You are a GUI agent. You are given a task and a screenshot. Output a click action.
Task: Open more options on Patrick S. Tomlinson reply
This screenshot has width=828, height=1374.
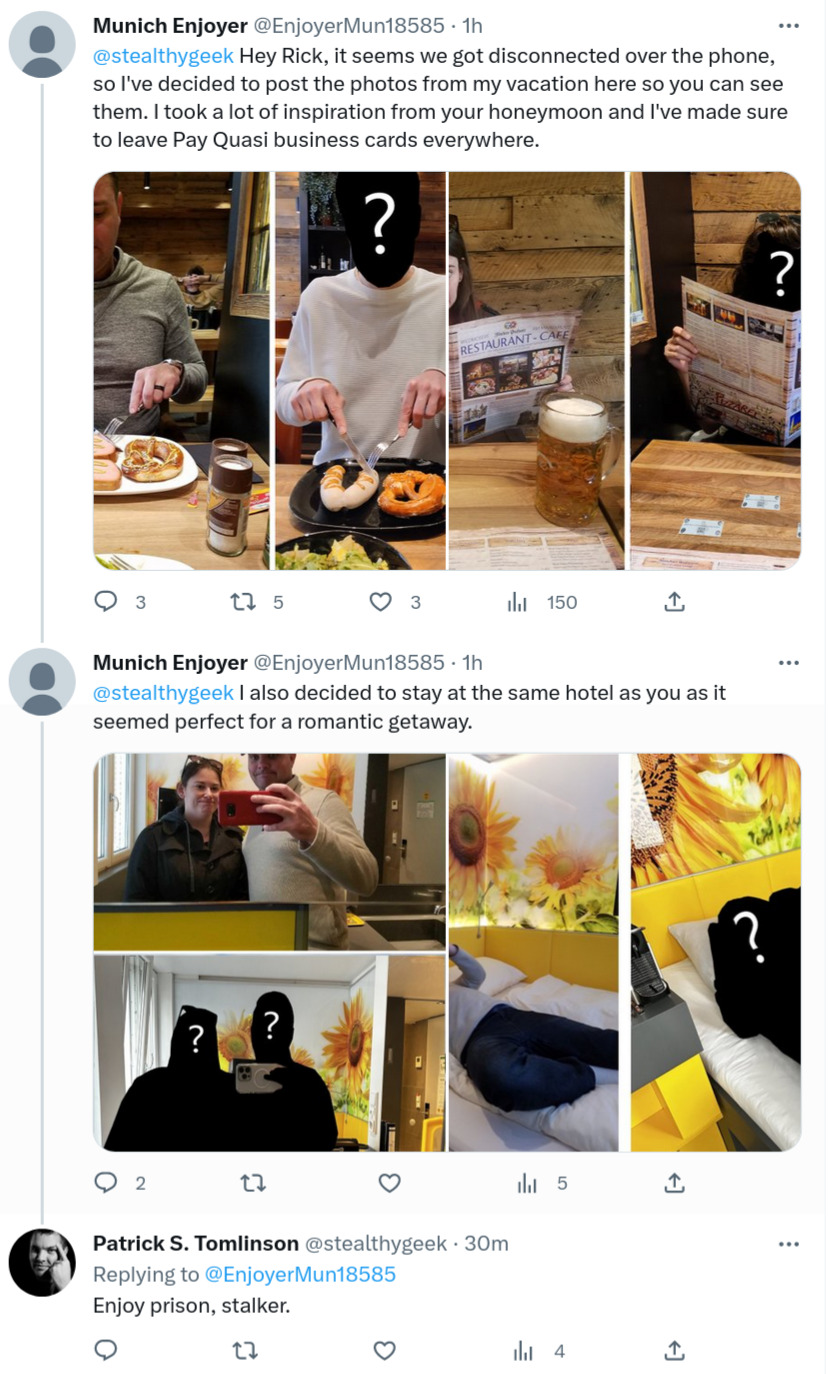[x=789, y=1244]
